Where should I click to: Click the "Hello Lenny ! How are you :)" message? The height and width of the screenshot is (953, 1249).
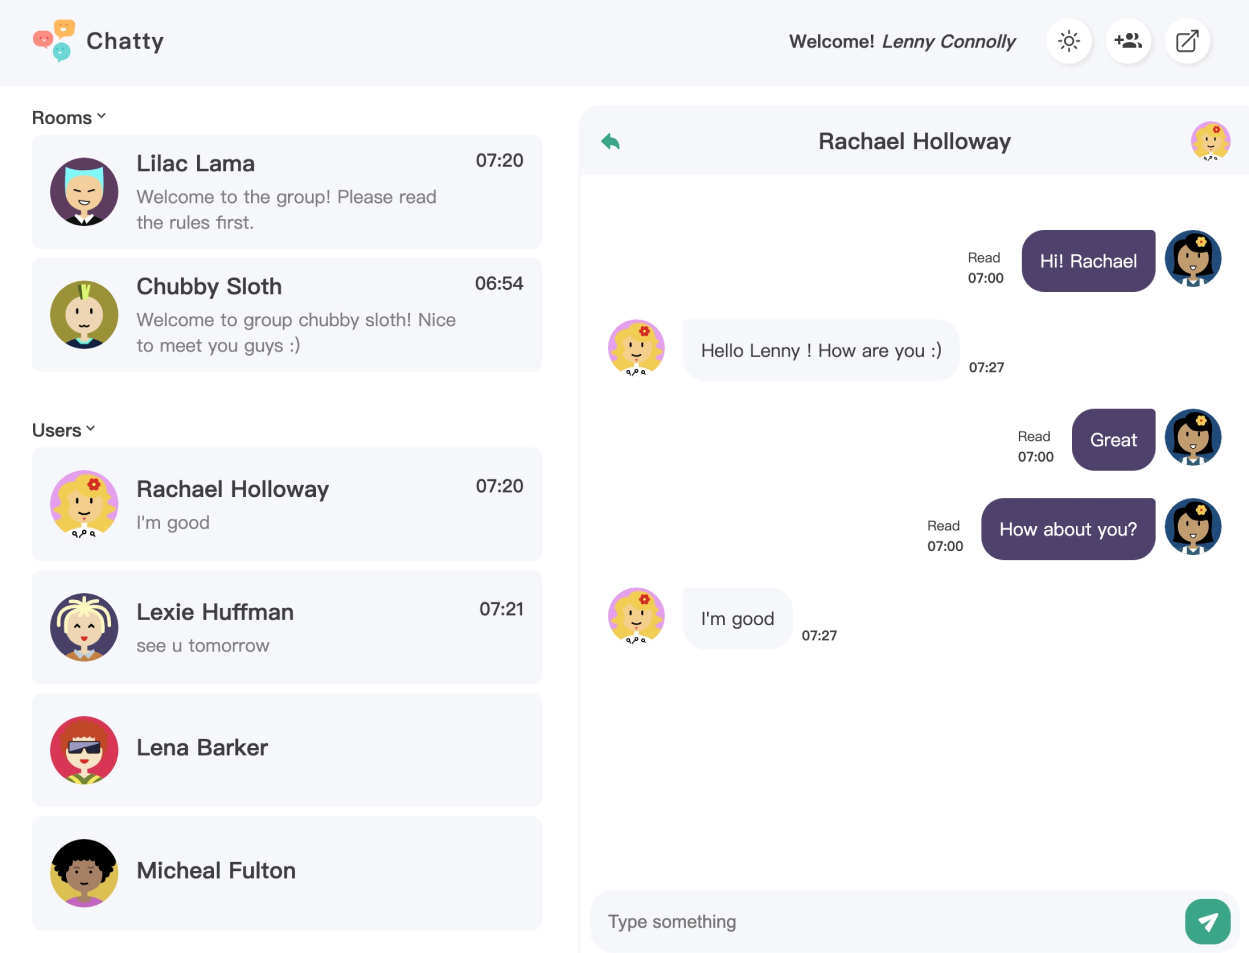821,350
